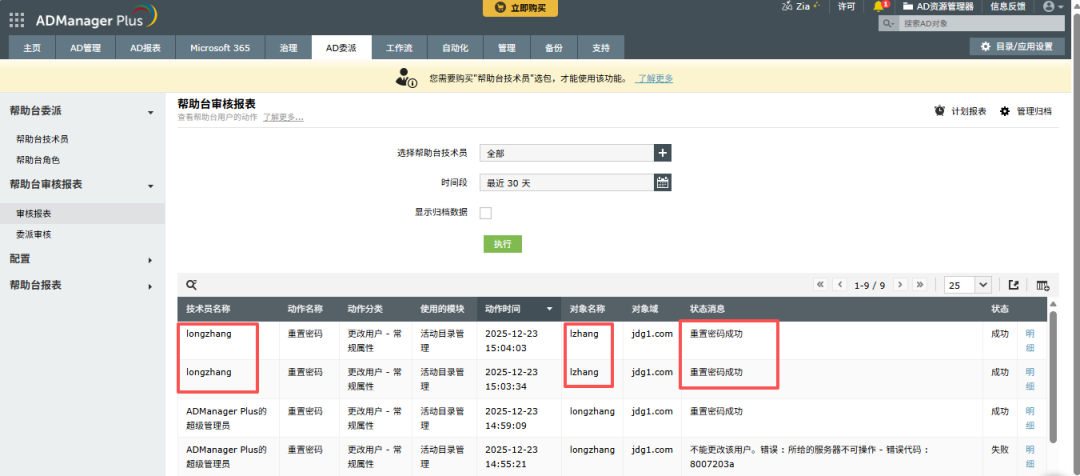The height and width of the screenshot is (476, 1080).
Task: Open 帮助台技术员 in sidebar
Action: tap(43, 139)
